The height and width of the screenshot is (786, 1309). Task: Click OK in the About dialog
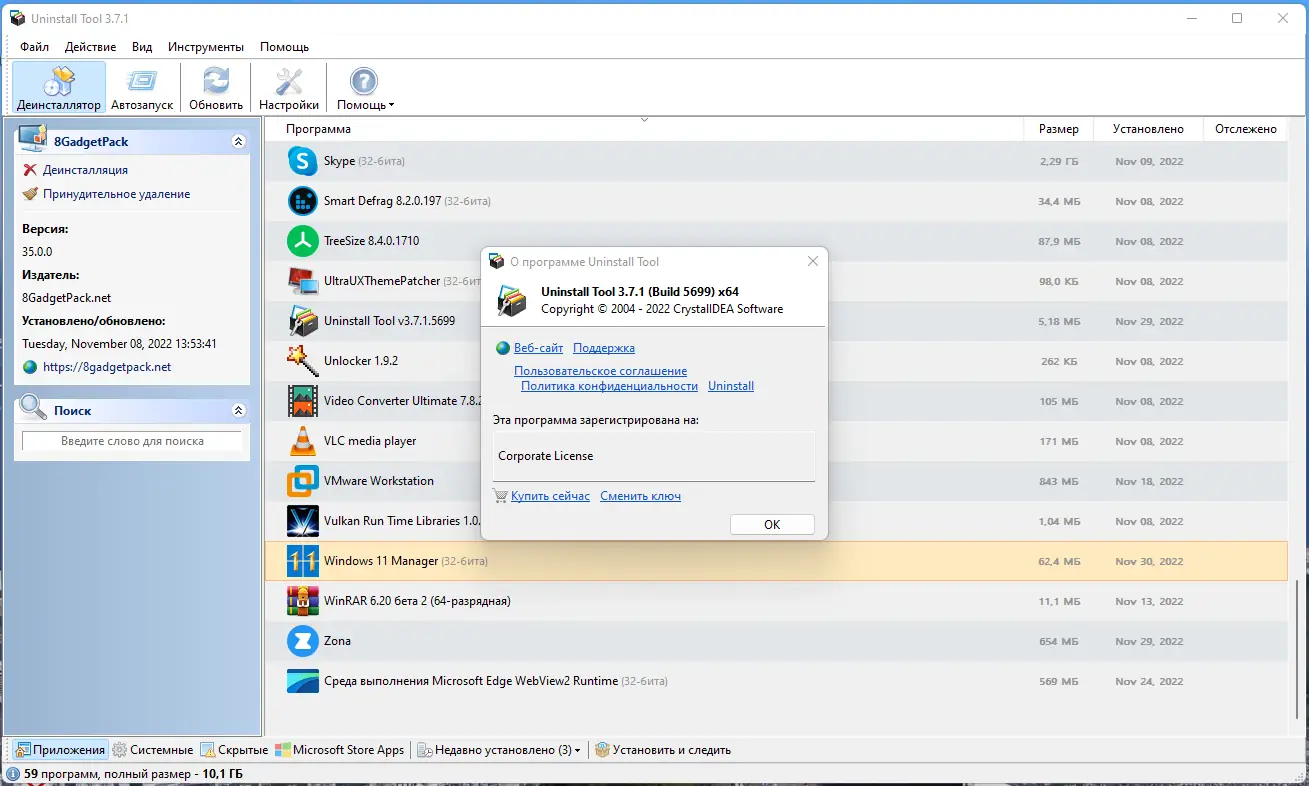(x=772, y=525)
